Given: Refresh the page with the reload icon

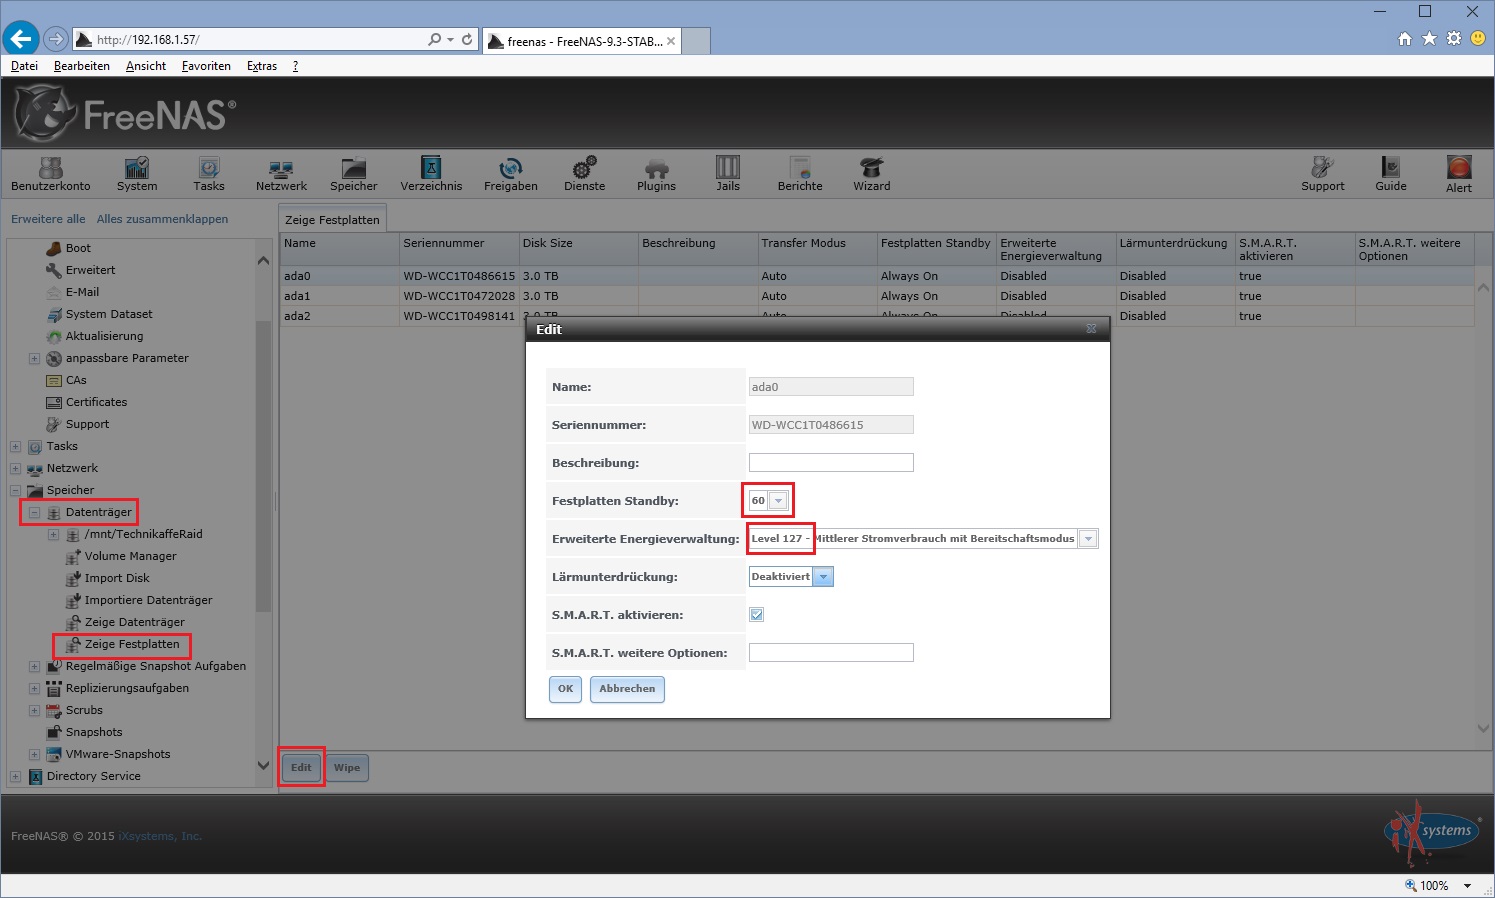Looking at the screenshot, I should pyautogui.click(x=467, y=39).
